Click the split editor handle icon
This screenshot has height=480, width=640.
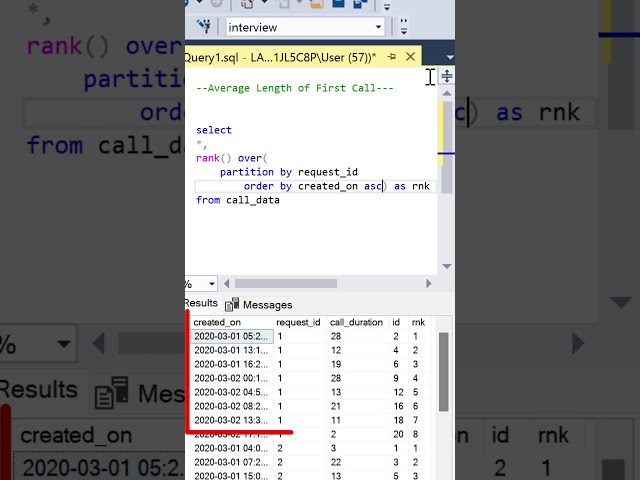point(447,76)
